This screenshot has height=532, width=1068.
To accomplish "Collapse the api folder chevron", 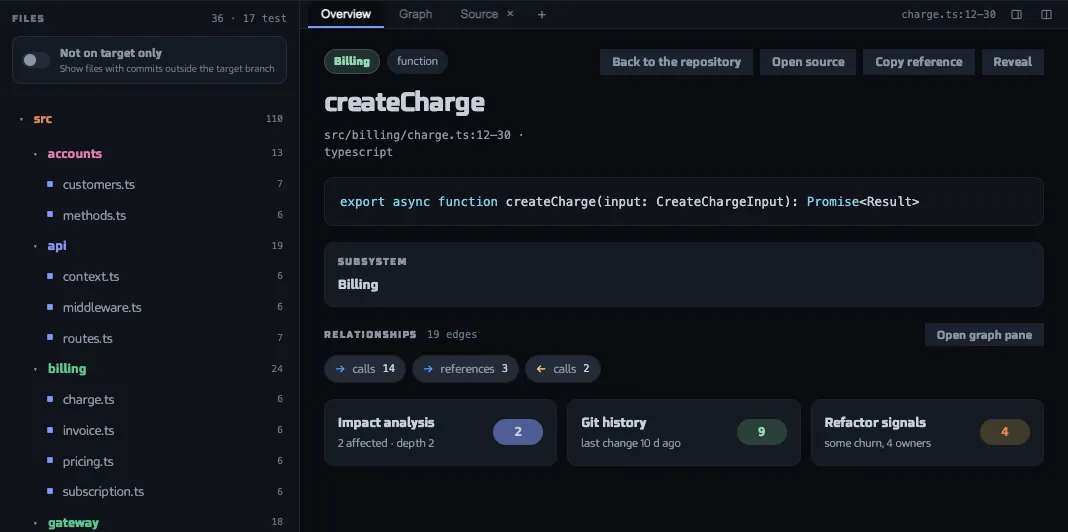I will tap(35, 246).
